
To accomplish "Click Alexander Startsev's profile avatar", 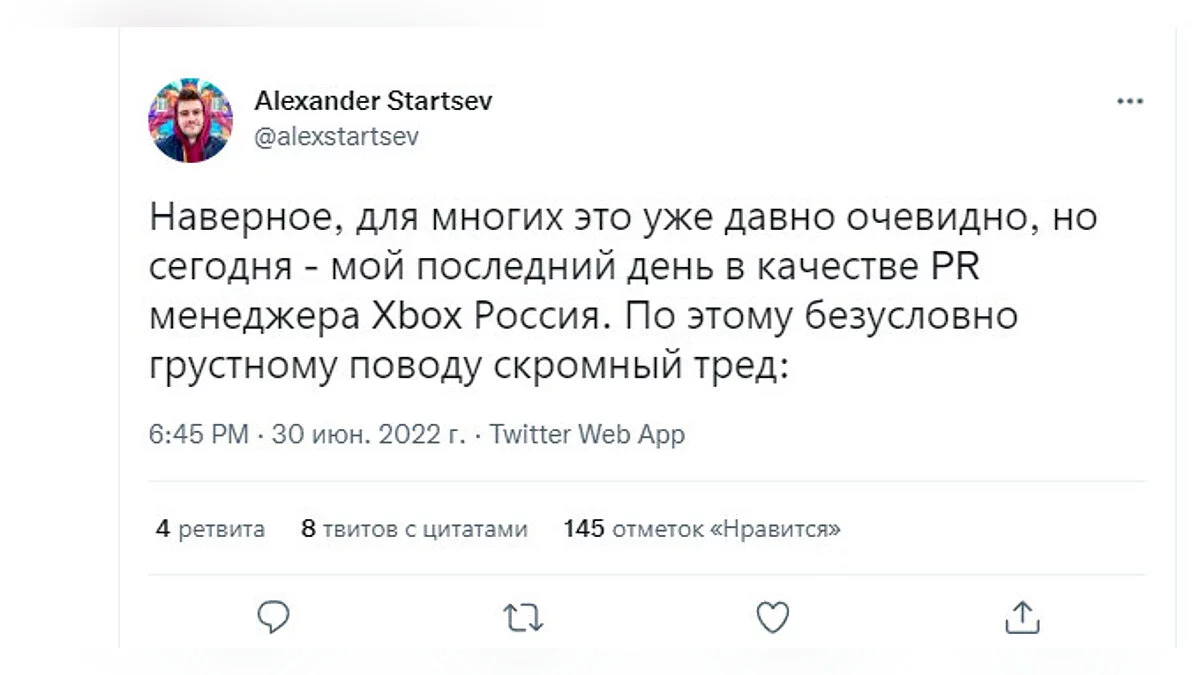I will [x=190, y=120].
